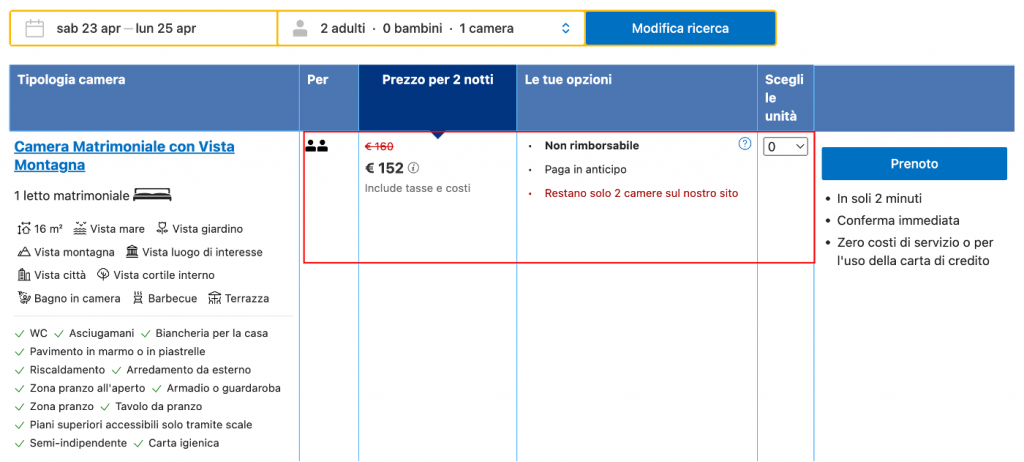Screen dimensions: 1024x462
Task: Click the guest person icon in search bar
Action: click(x=300, y=28)
